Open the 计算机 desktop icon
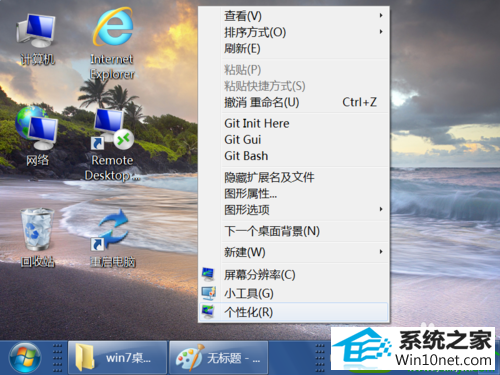 point(37,38)
